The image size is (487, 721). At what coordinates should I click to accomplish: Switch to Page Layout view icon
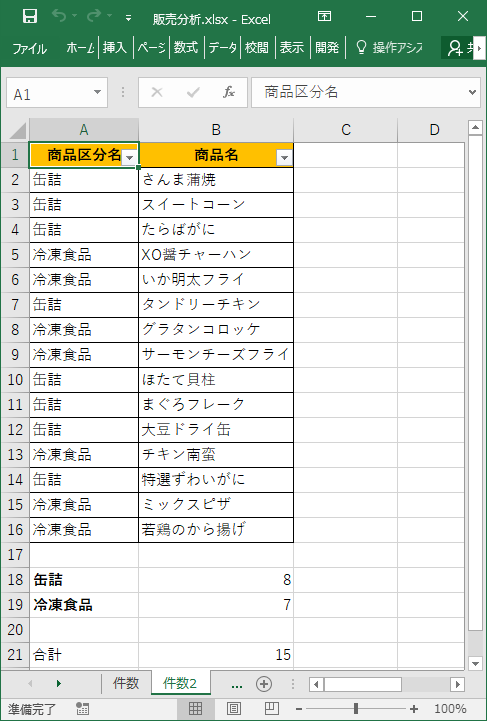[234, 709]
